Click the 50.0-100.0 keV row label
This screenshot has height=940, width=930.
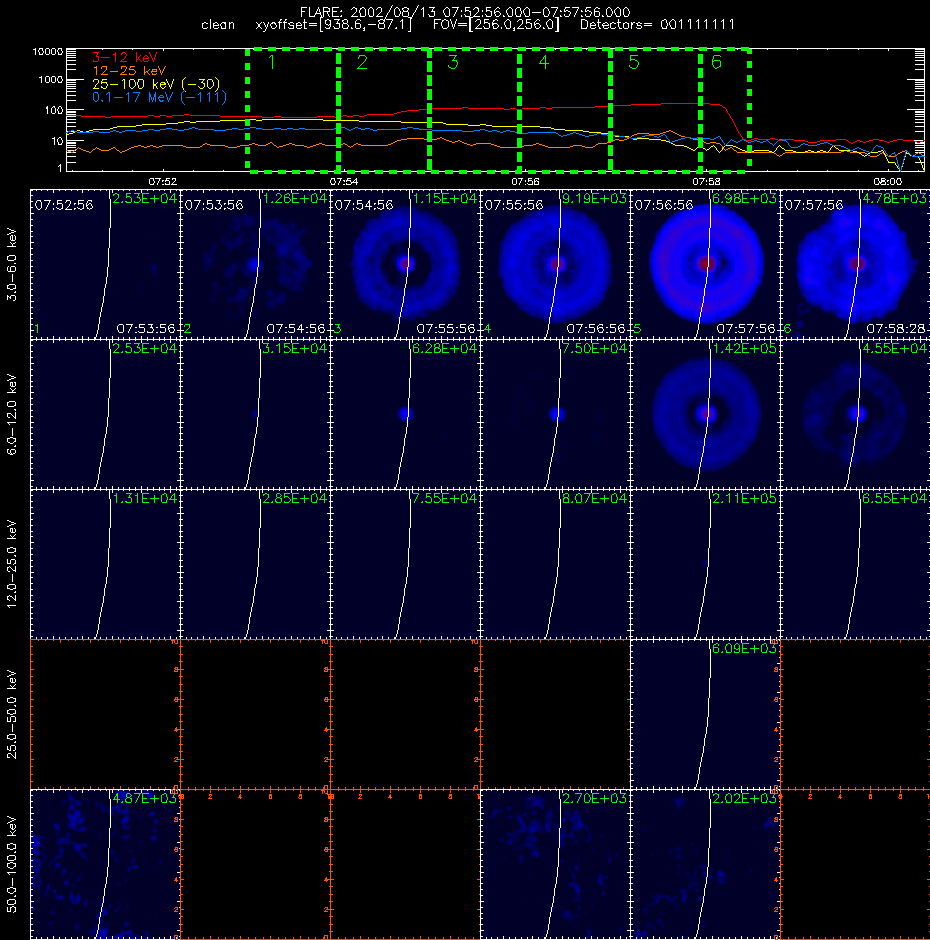(x=13, y=864)
